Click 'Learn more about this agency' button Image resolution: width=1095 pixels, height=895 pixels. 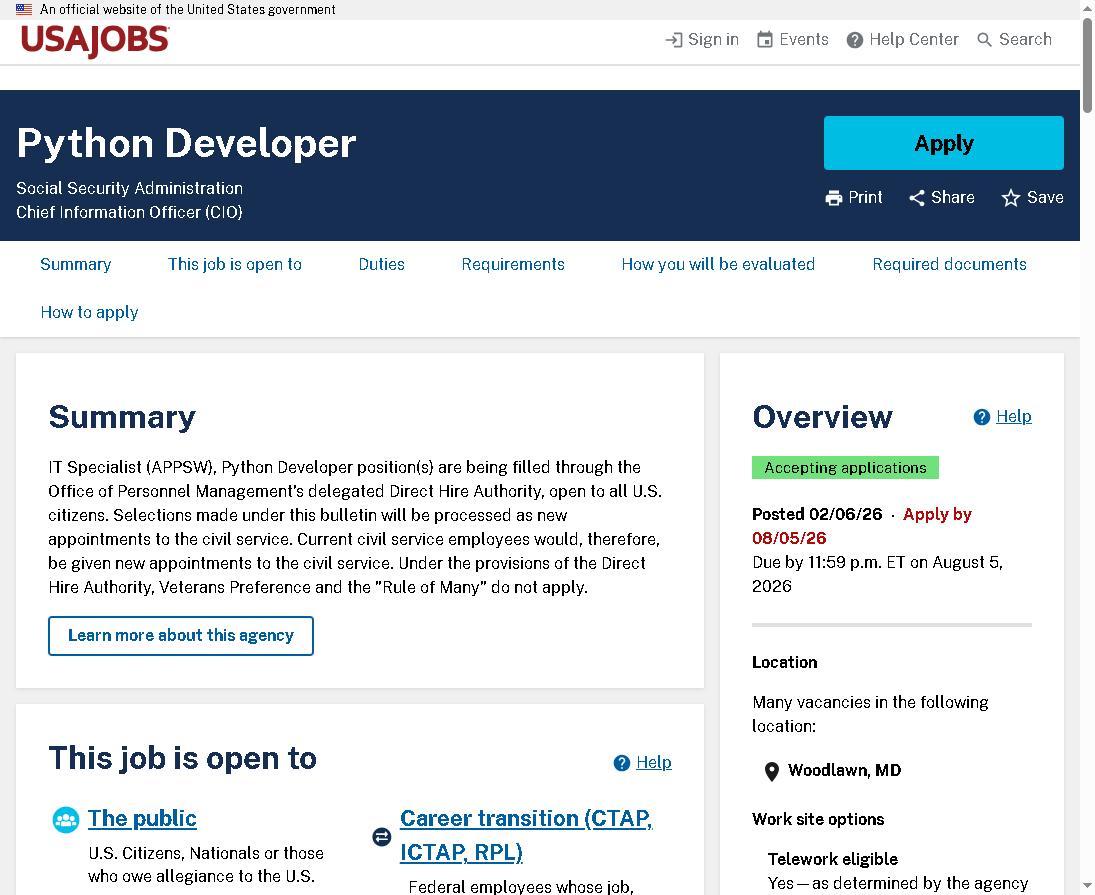[x=181, y=636]
